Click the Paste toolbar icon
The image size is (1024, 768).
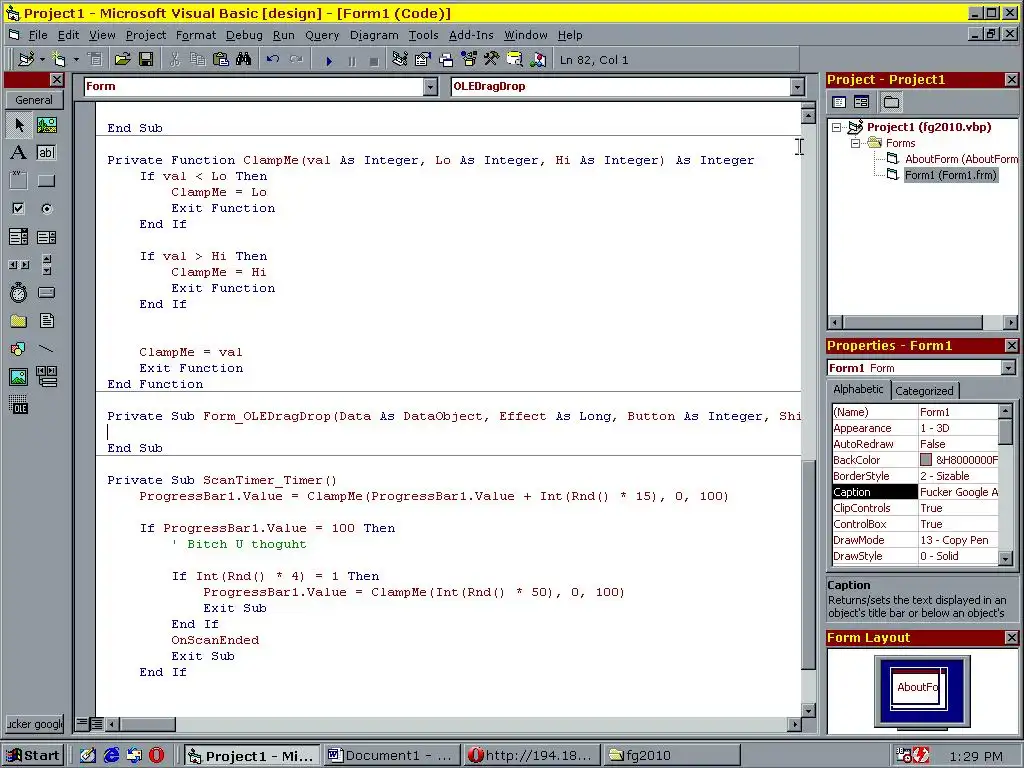point(221,60)
